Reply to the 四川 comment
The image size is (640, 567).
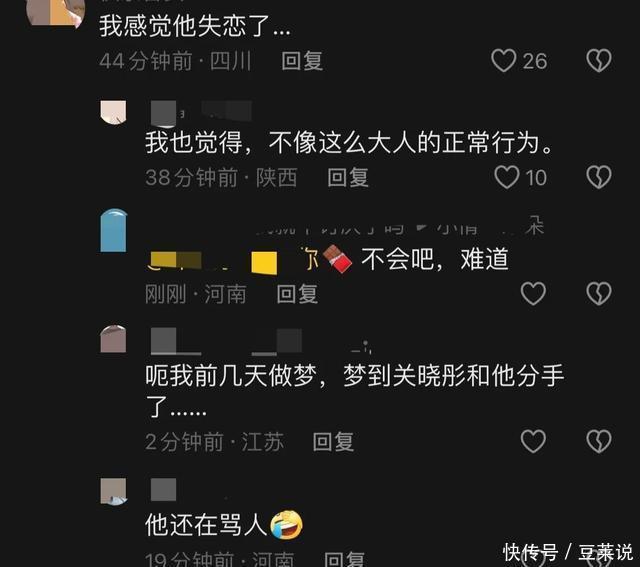(302, 61)
